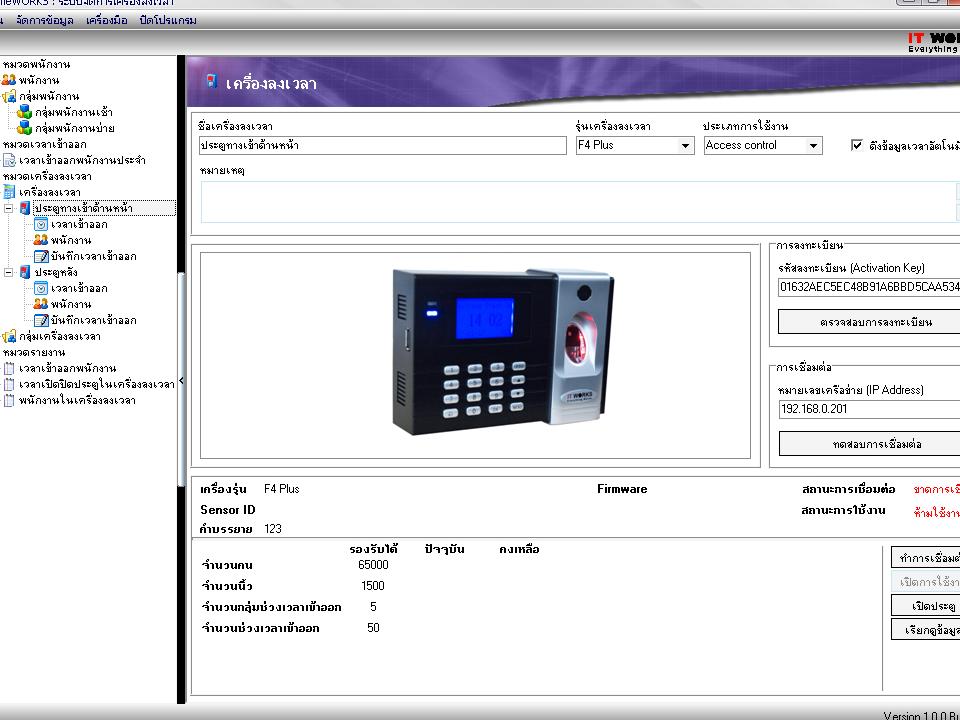Click the กลุ่มเครื่องลงเวลา folder icon
The height and width of the screenshot is (720, 960).
coord(9,336)
